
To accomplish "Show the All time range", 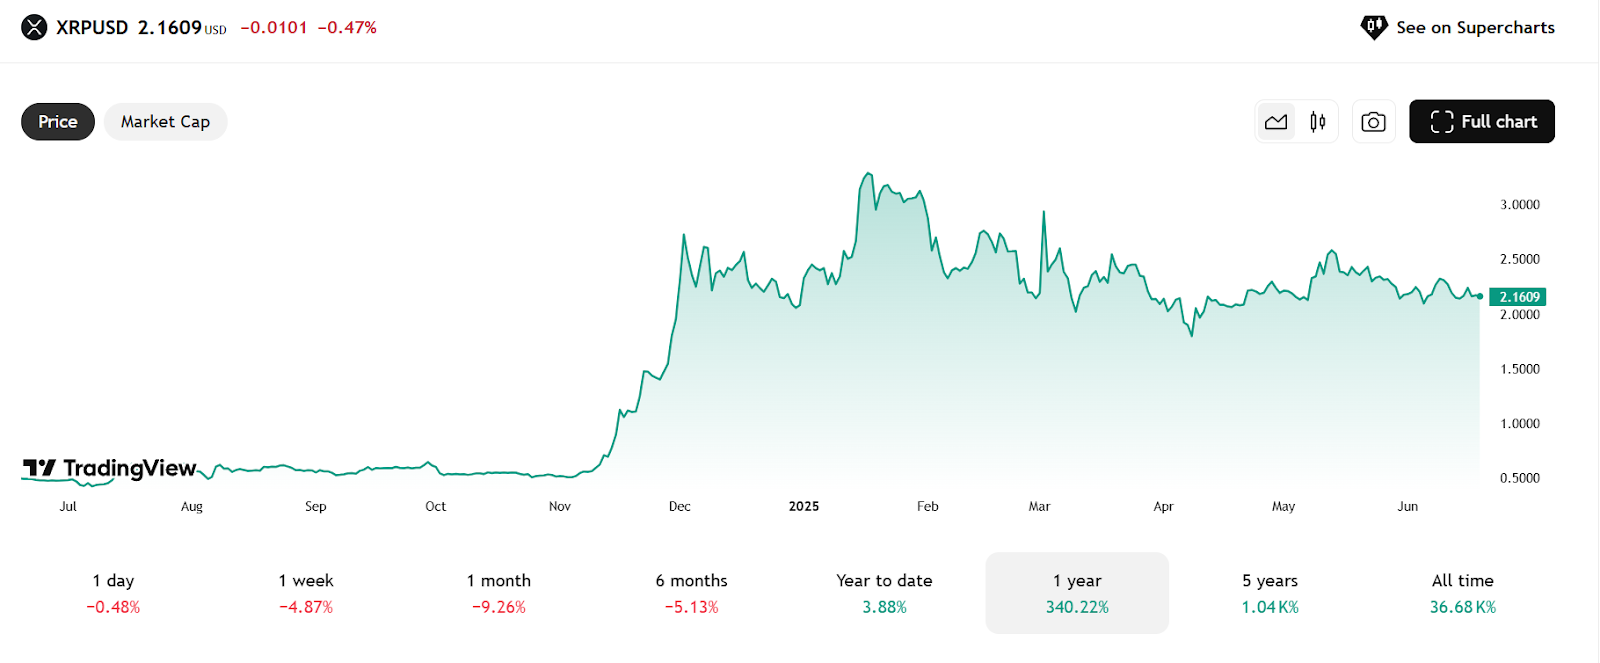I will (1463, 593).
